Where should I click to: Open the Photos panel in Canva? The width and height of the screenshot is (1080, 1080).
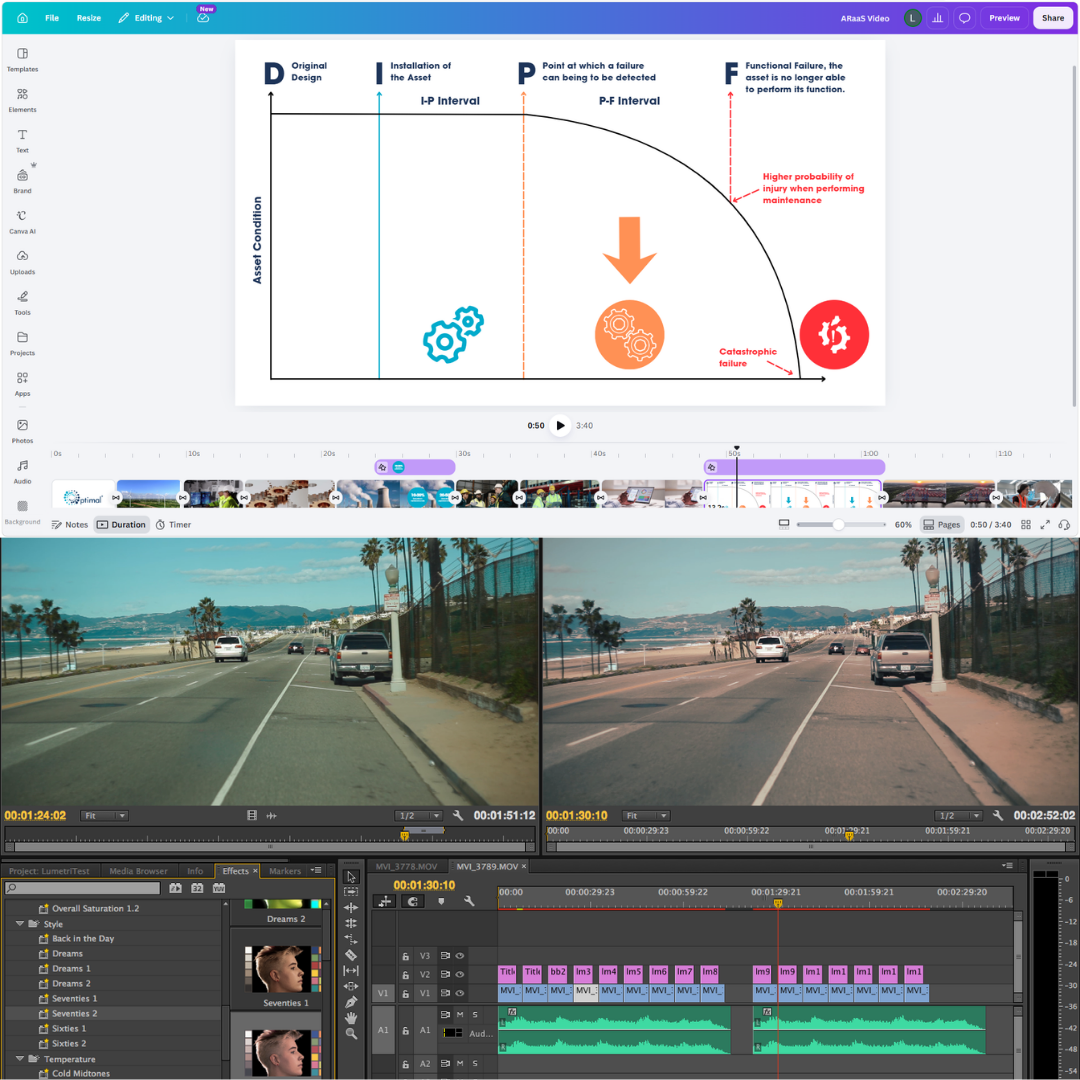pos(22,431)
